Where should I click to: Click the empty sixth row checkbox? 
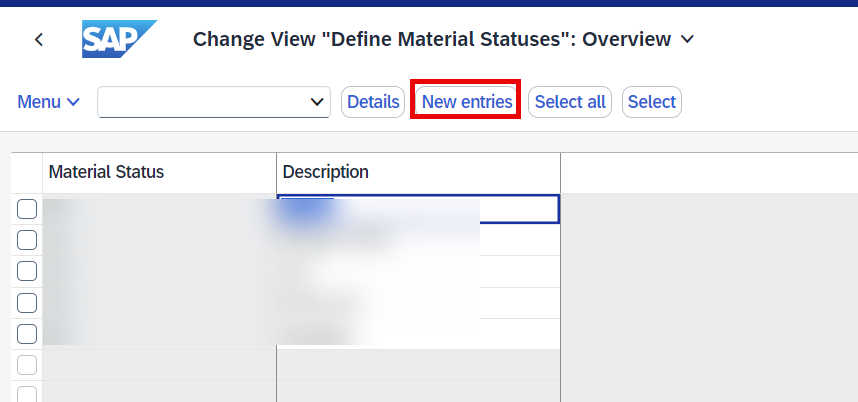pyautogui.click(x=27, y=365)
